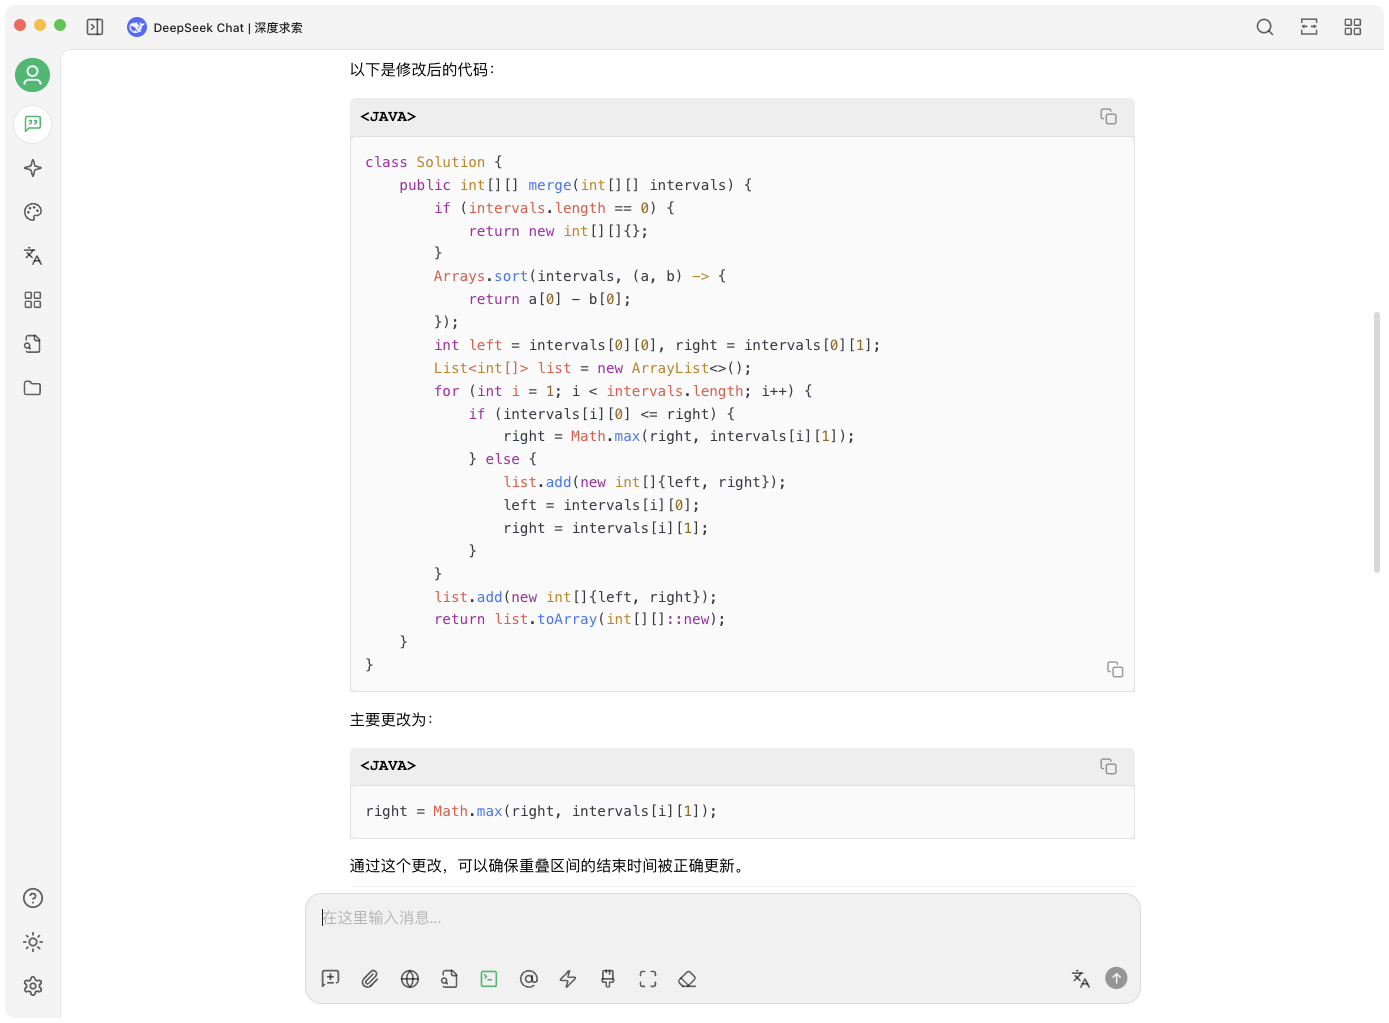The image size is (1389, 1023).
Task: Click inside the message input field
Action: 700,917
